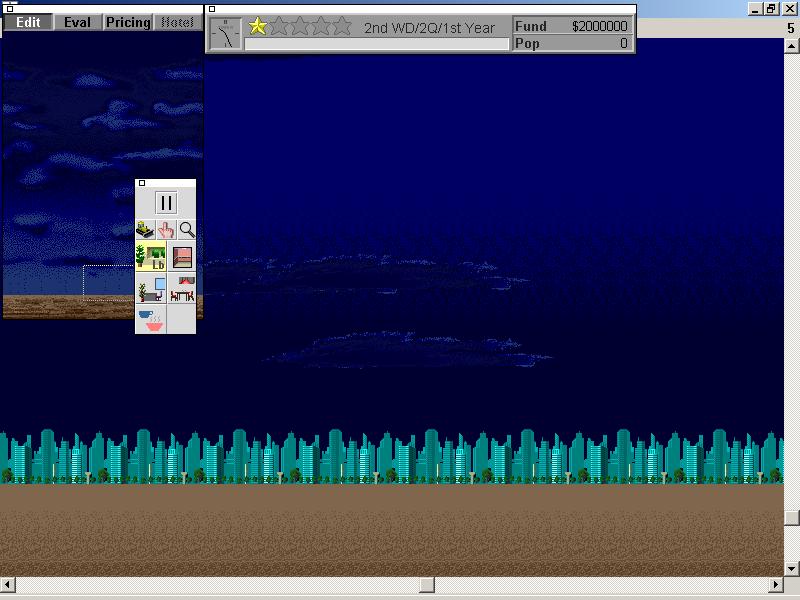Image resolution: width=800 pixels, height=600 pixels.
Task: Open the Eval tab
Action: (78, 22)
